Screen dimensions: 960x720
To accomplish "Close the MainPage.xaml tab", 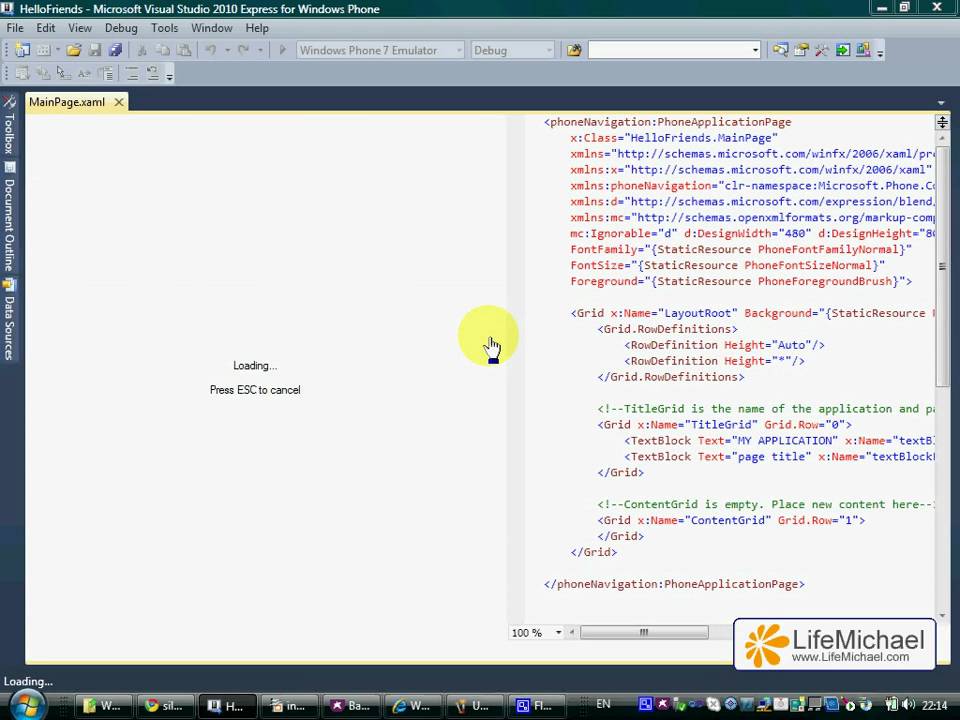I will (x=119, y=102).
